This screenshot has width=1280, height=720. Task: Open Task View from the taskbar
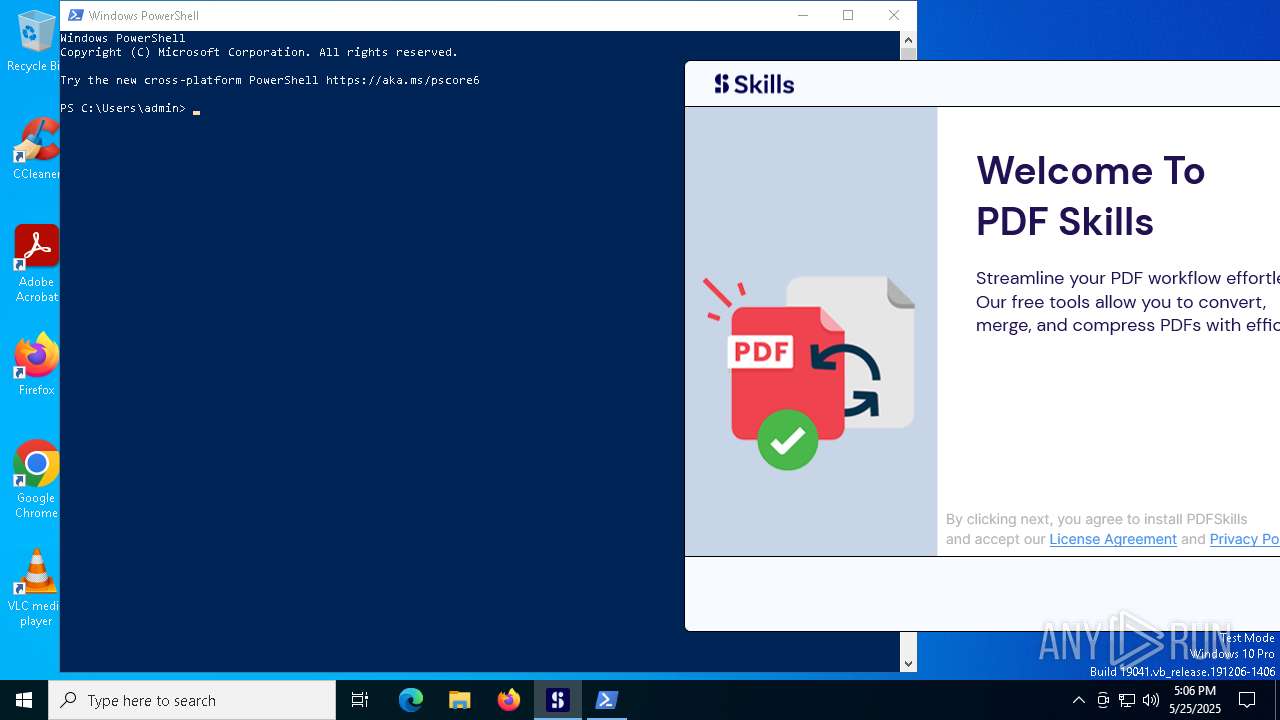point(360,700)
